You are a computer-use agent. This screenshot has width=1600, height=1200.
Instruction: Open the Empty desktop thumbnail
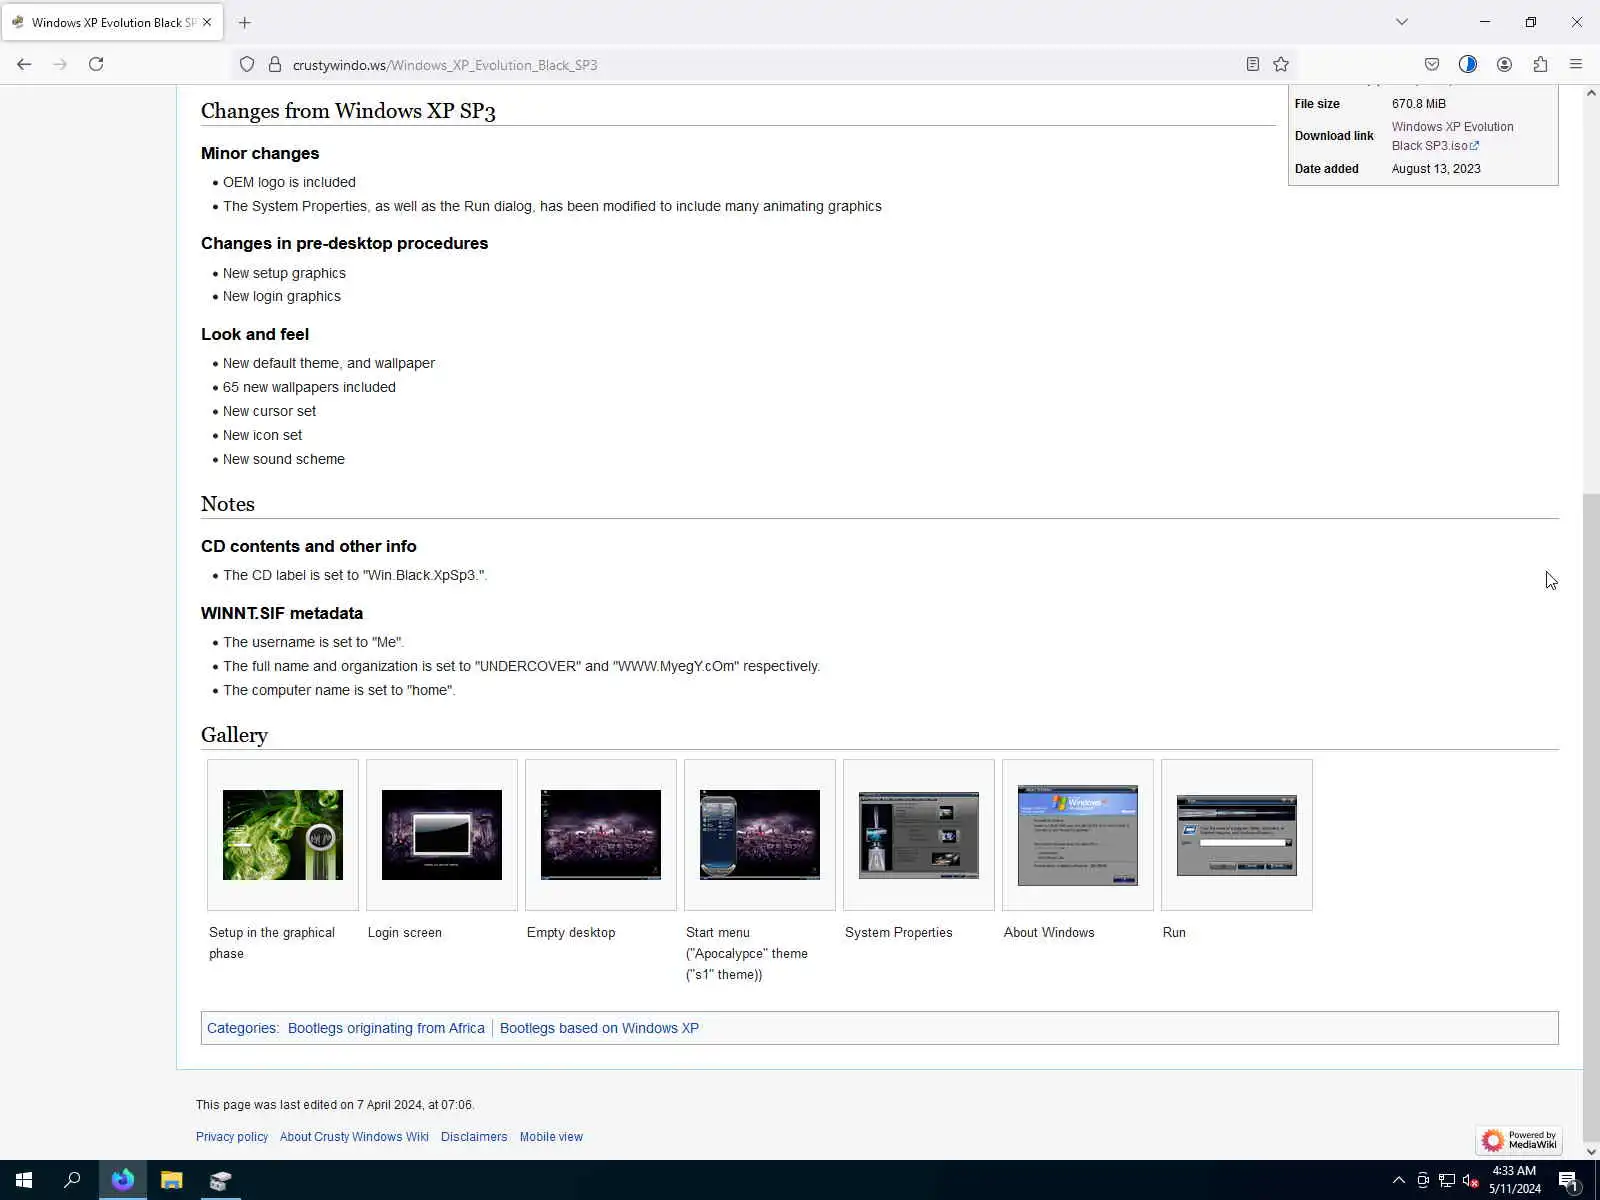[601, 835]
